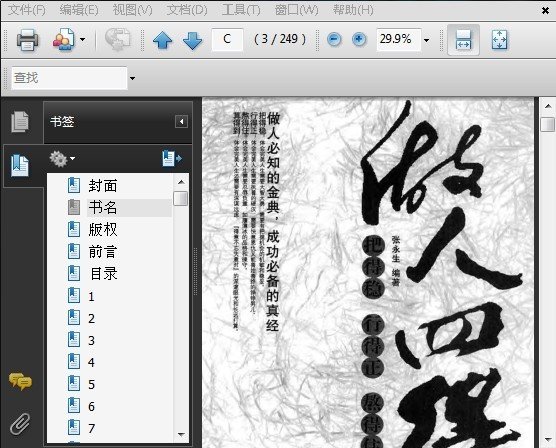Go to next page with down arrow

[x=193, y=40]
